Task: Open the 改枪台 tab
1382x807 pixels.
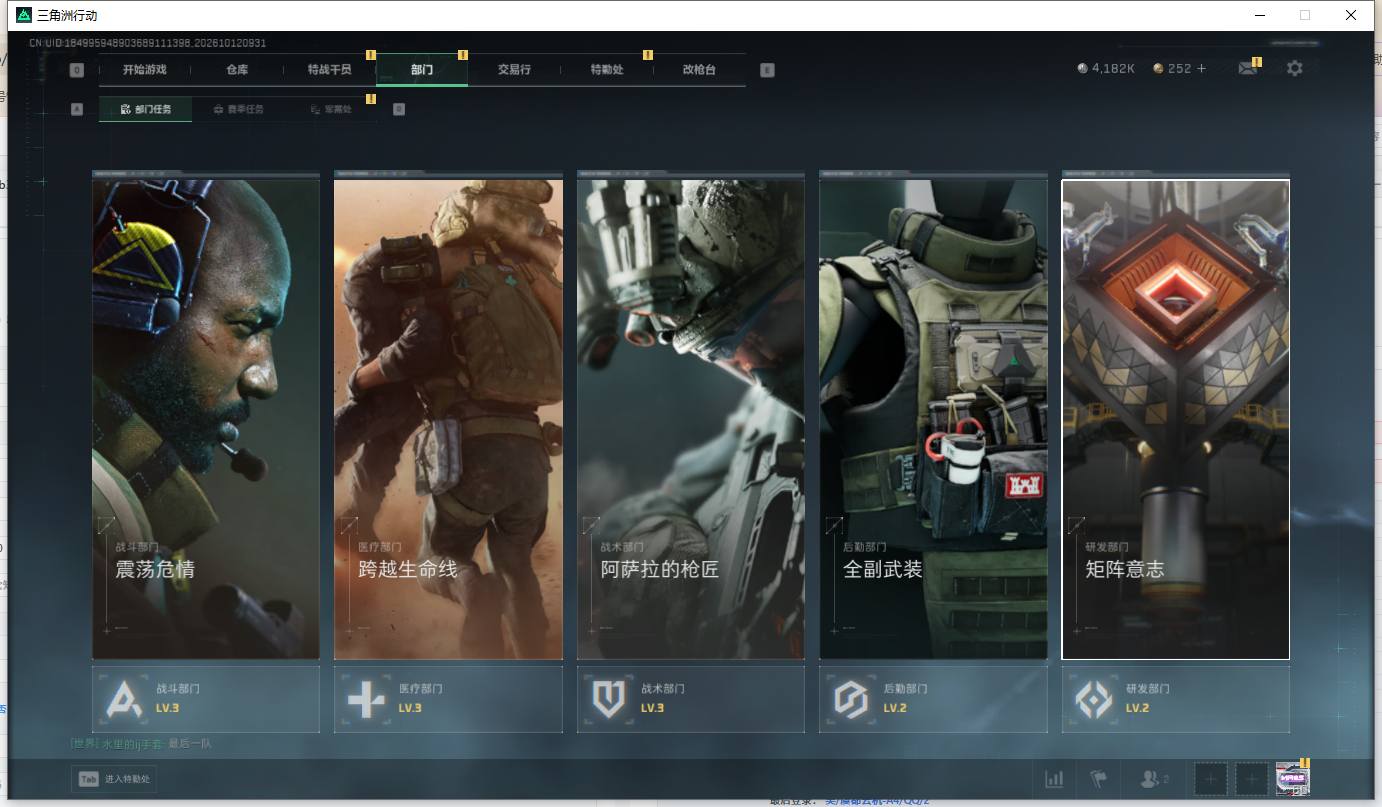Action: (x=699, y=70)
